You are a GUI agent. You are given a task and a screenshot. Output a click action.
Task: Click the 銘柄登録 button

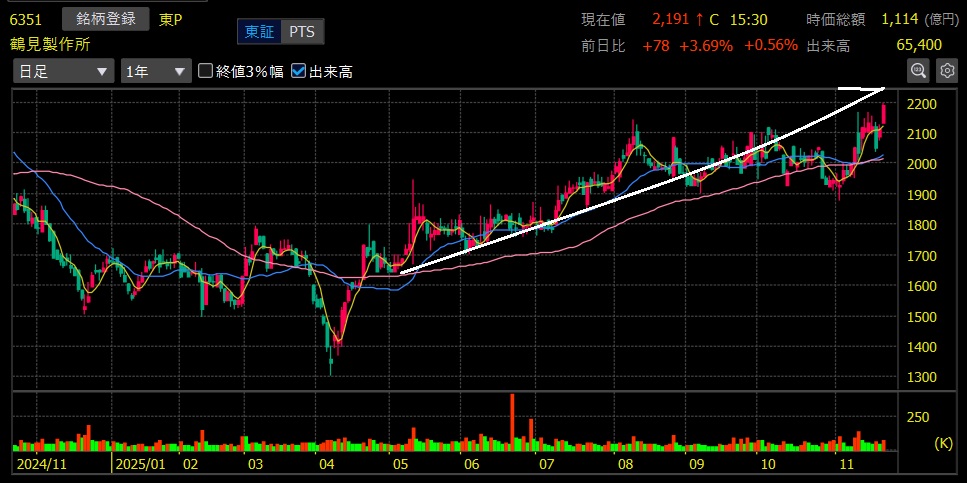tap(105, 19)
